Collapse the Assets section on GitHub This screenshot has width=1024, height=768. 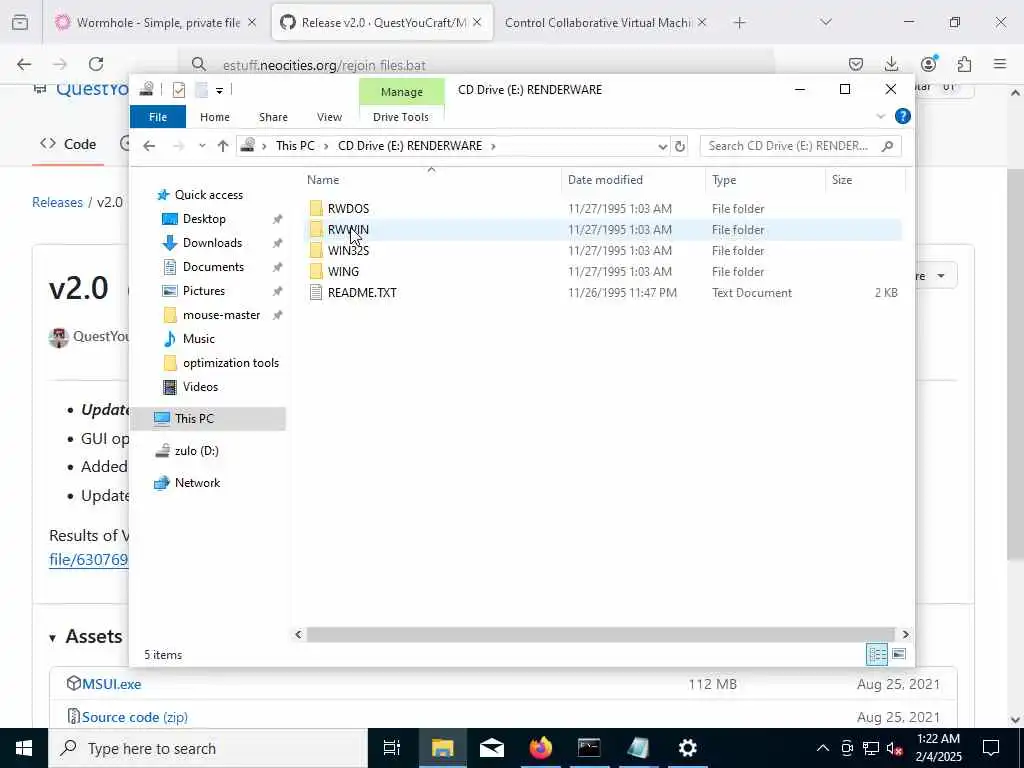tap(86, 637)
